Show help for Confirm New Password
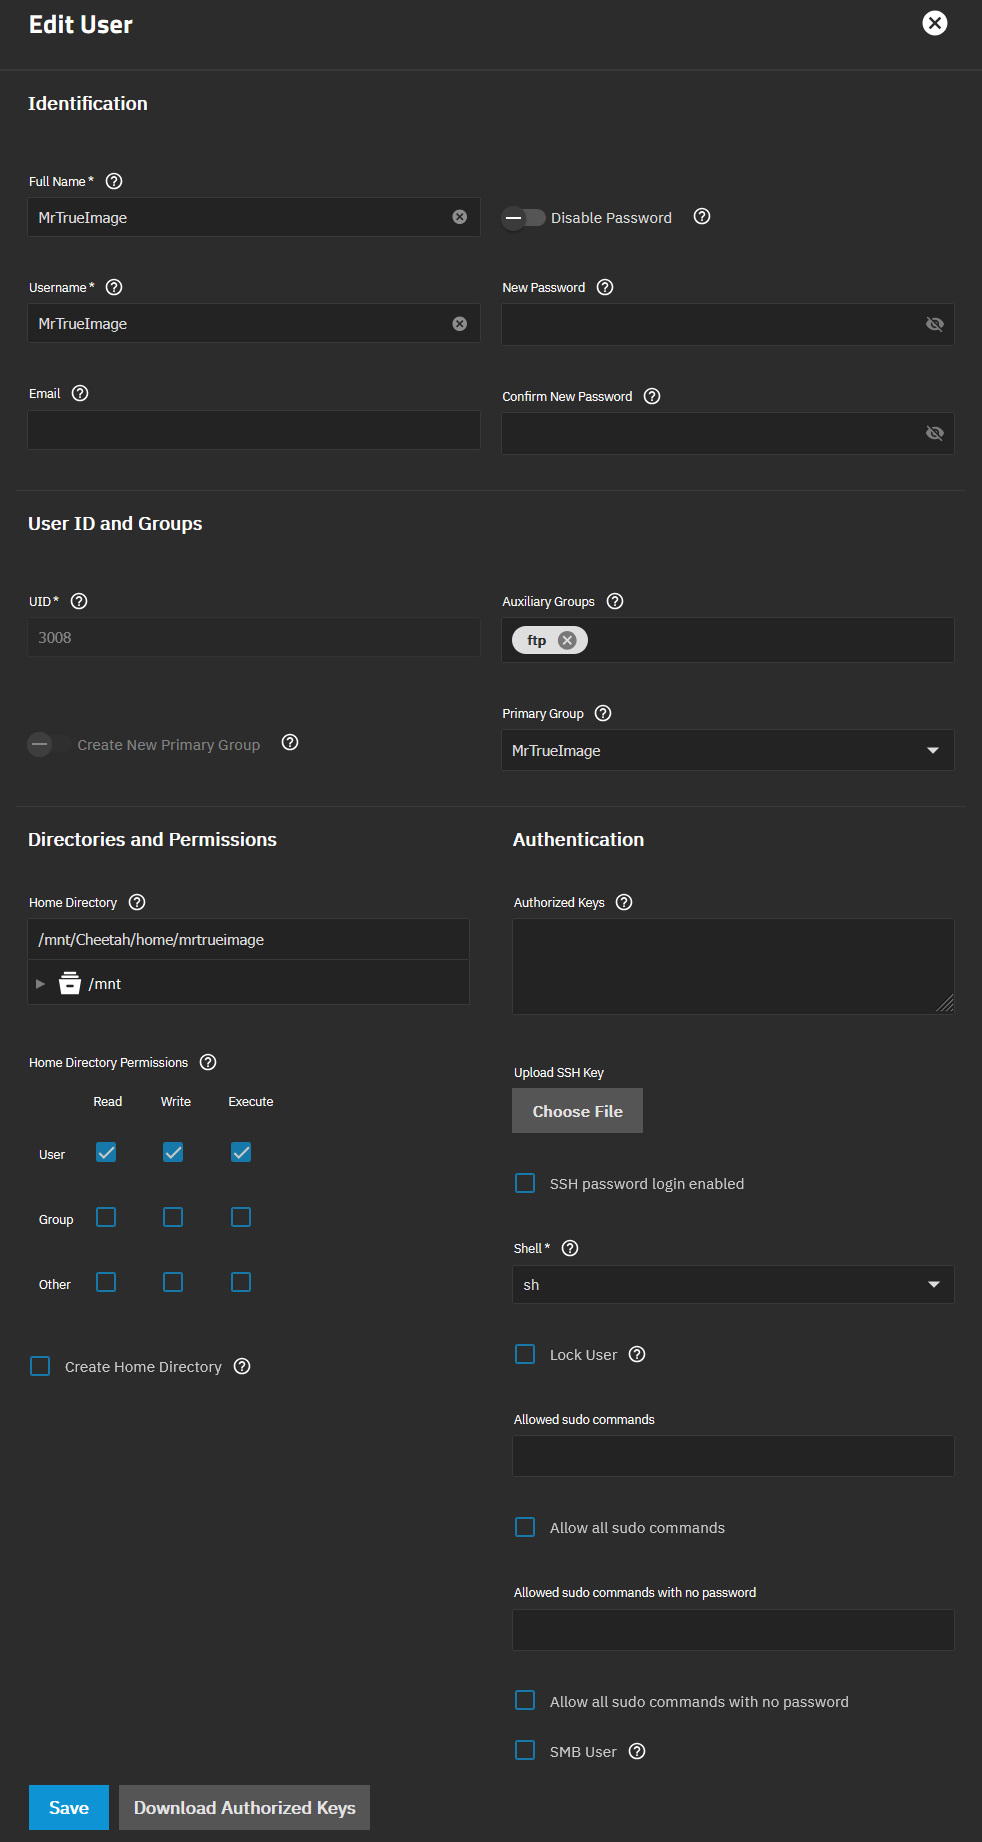This screenshot has width=982, height=1842. 652,396
